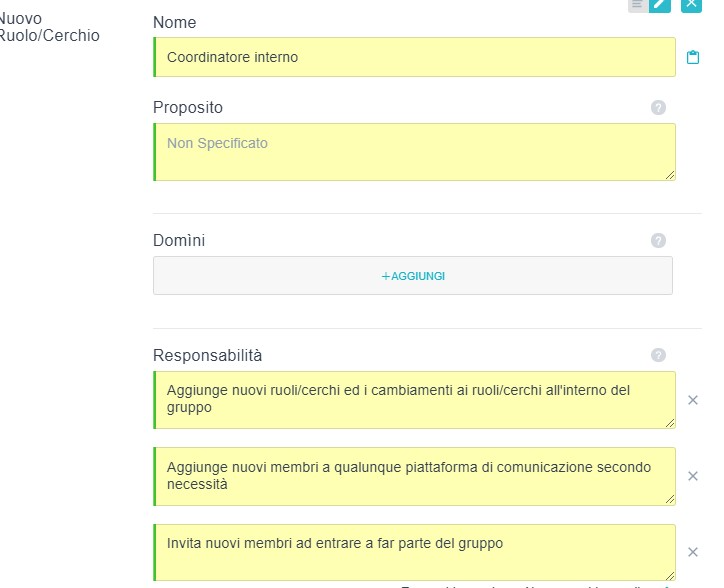Click the +AGGIUNGI button under Domìni
The height and width of the screenshot is (588, 724).
(413, 276)
